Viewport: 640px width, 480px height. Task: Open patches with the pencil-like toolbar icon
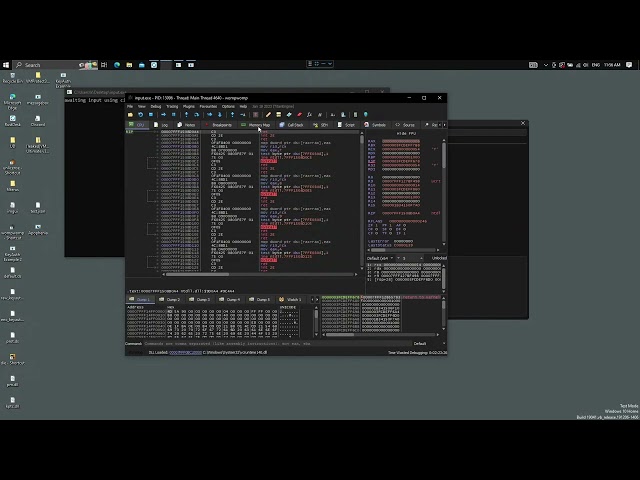click(x=268, y=115)
